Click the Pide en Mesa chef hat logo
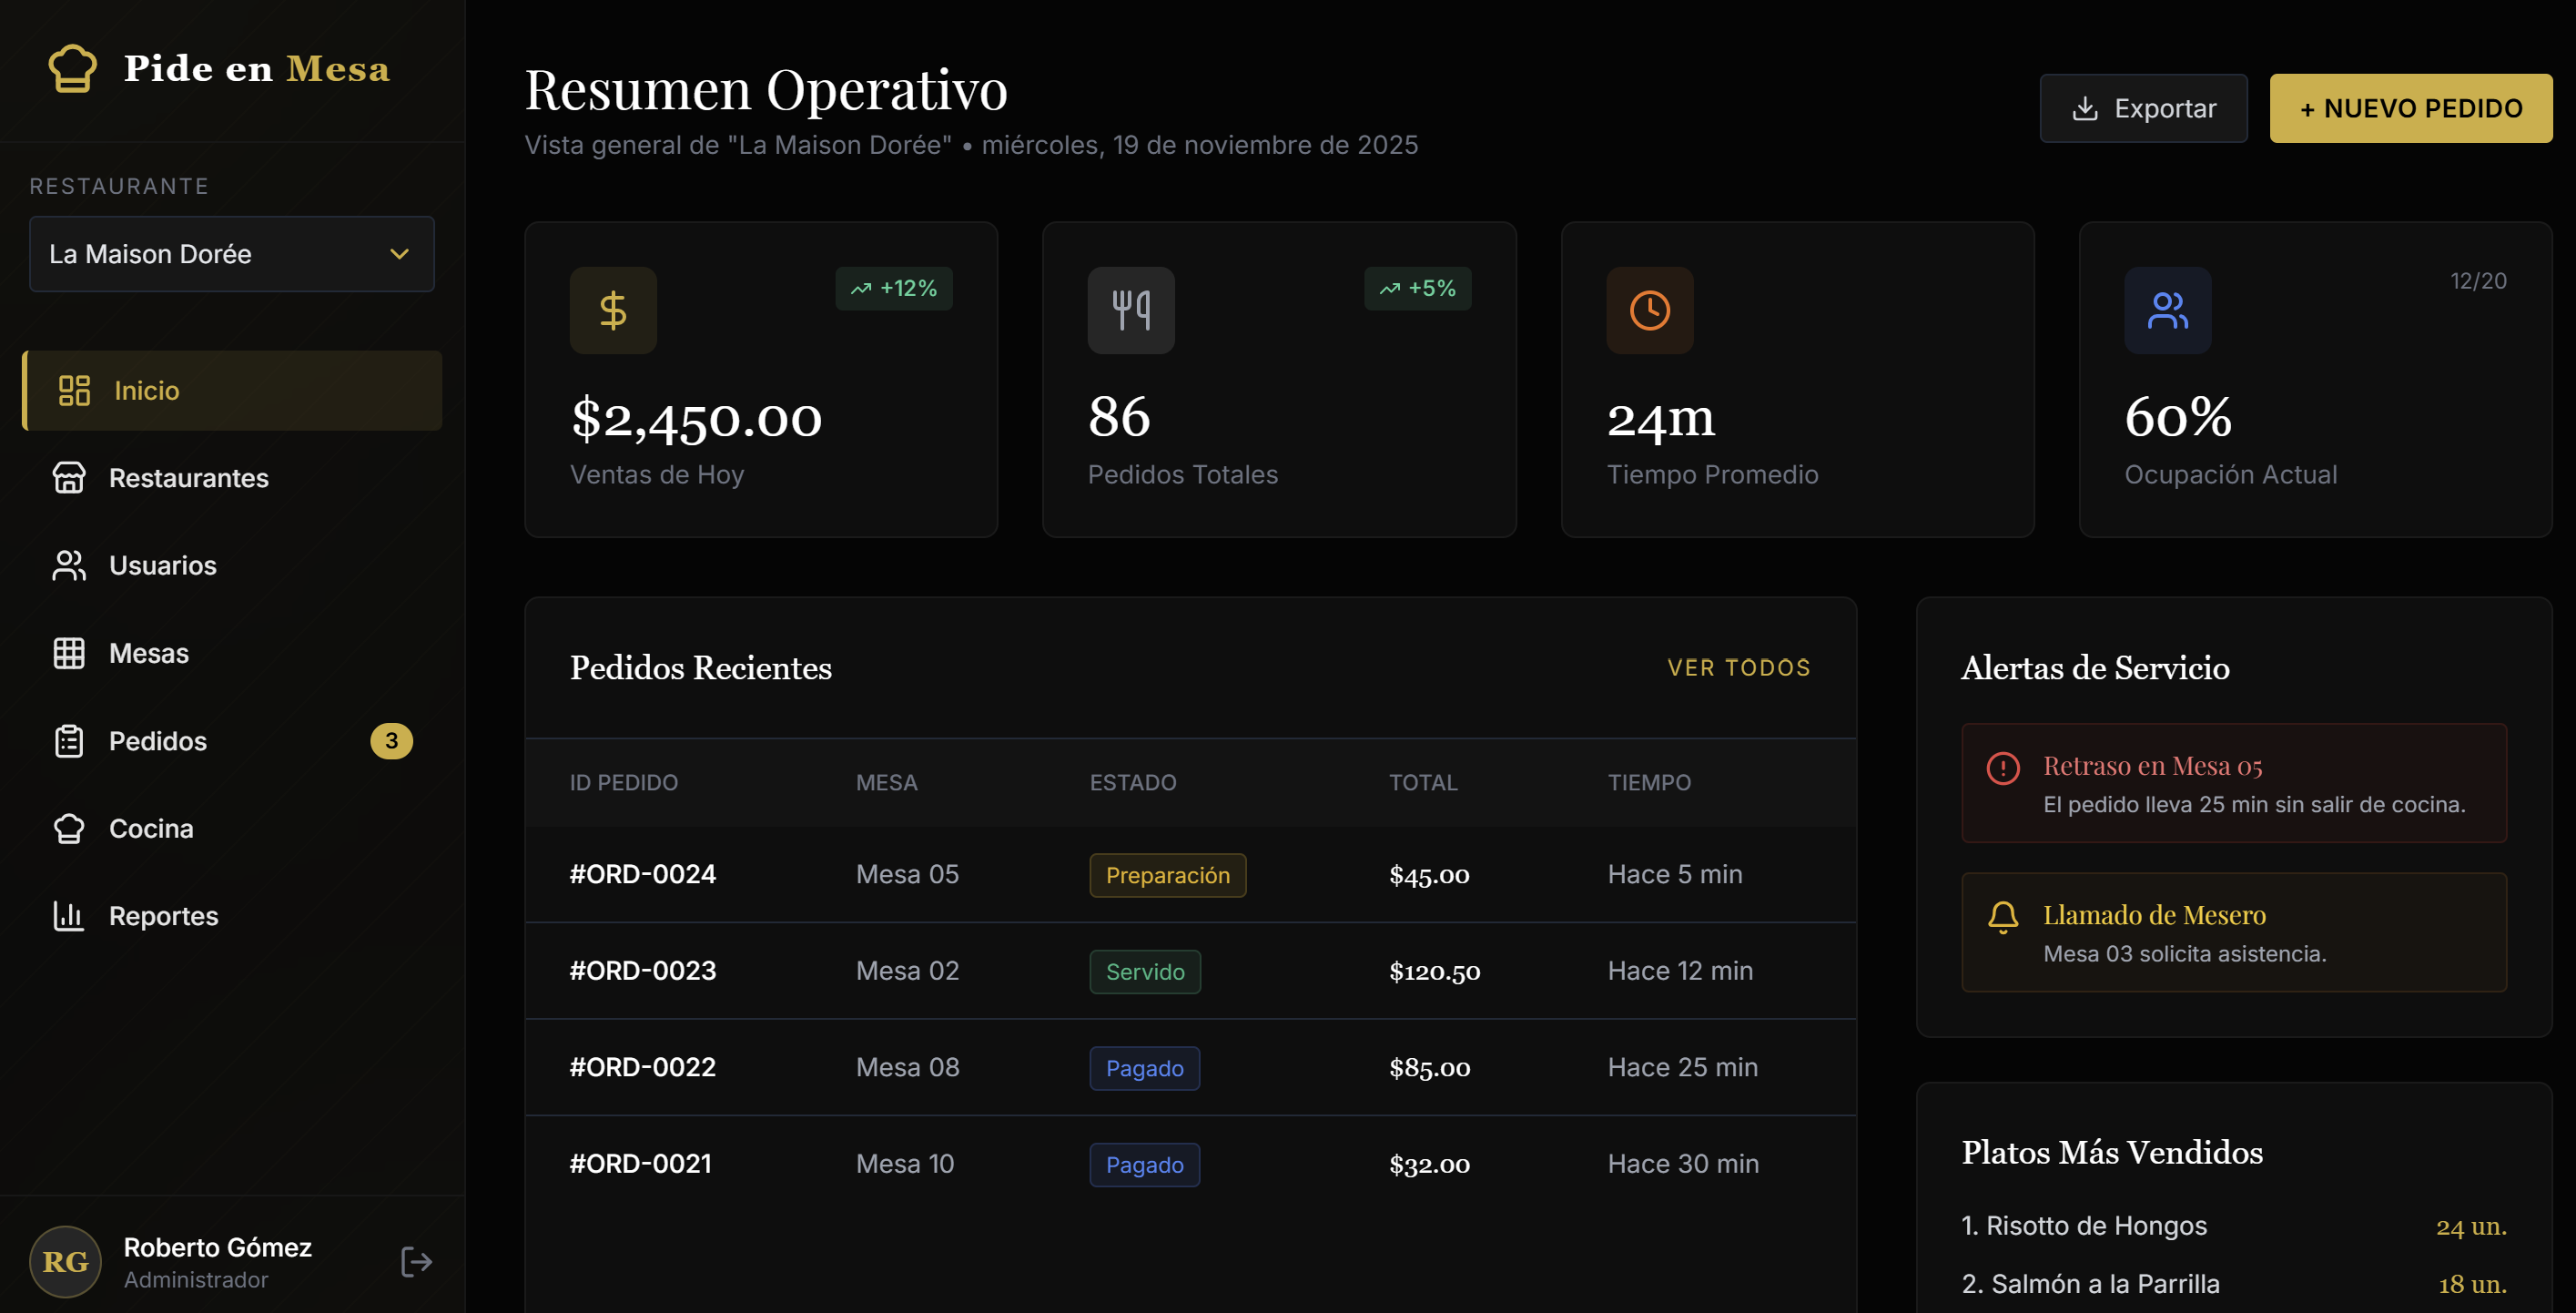The width and height of the screenshot is (2576, 1313). click(x=70, y=67)
